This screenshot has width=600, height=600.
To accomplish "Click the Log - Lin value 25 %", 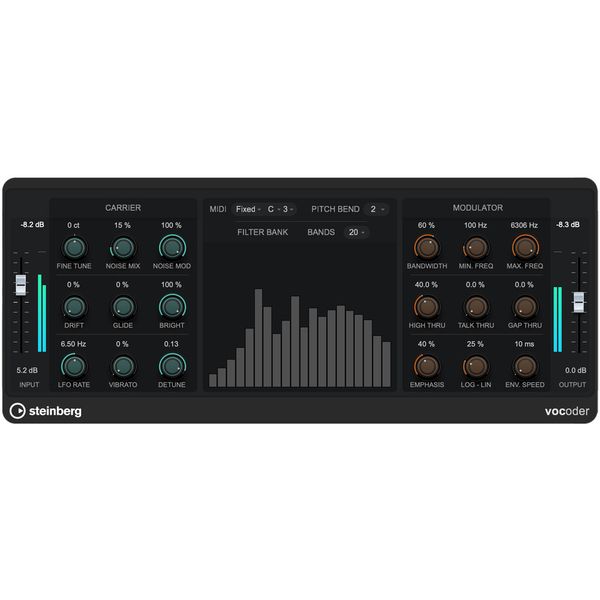I will click(x=475, y=344).
